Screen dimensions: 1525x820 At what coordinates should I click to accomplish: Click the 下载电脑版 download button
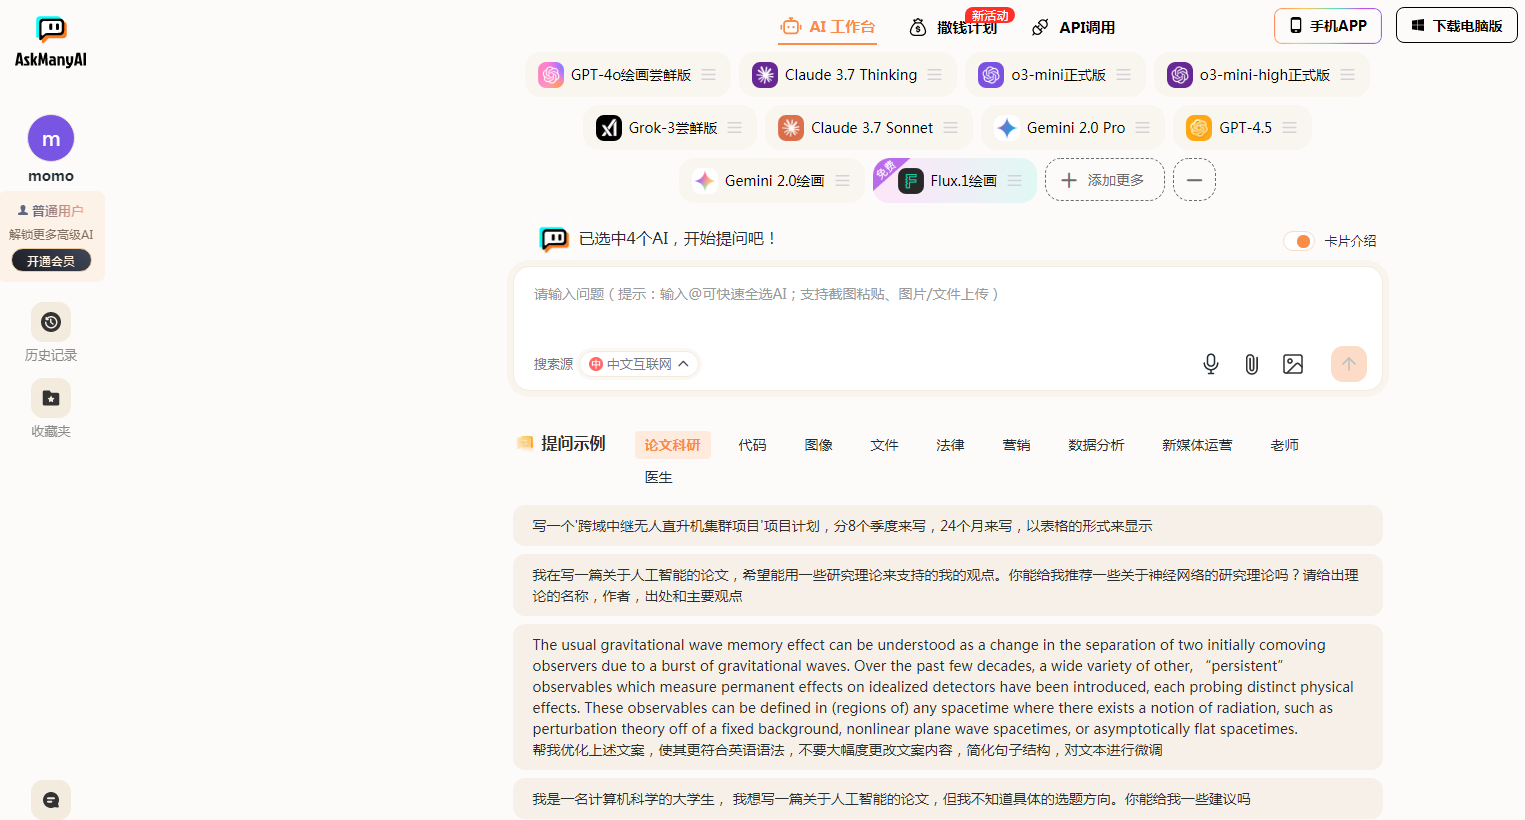pos(1456,24)
